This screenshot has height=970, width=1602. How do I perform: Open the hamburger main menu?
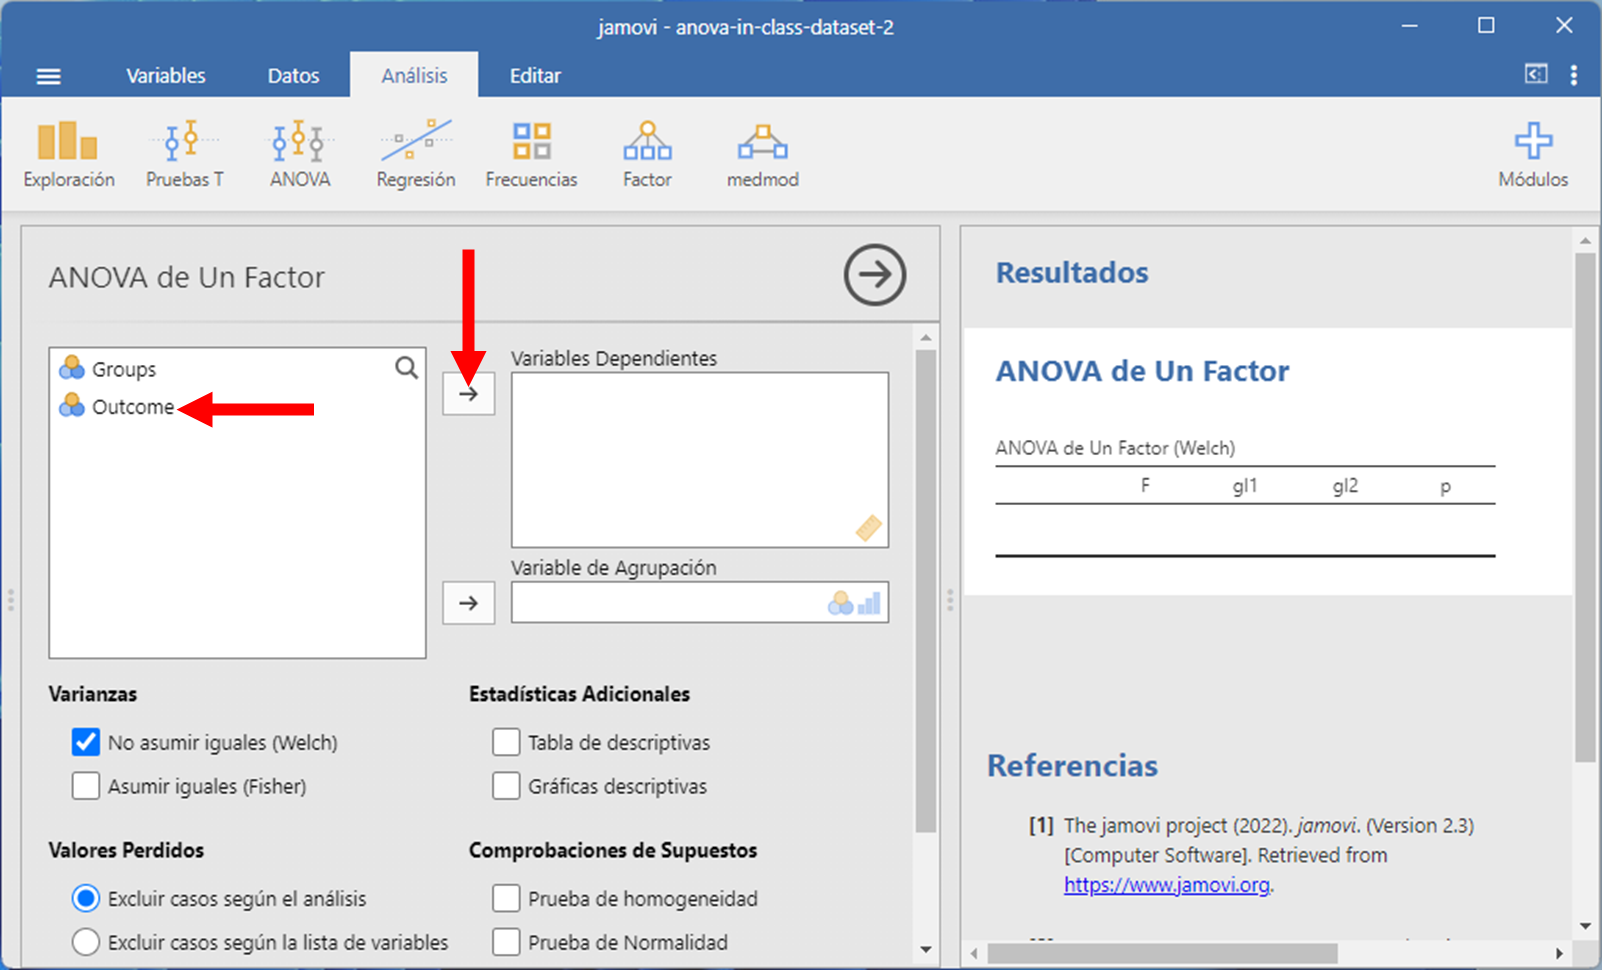49,76
